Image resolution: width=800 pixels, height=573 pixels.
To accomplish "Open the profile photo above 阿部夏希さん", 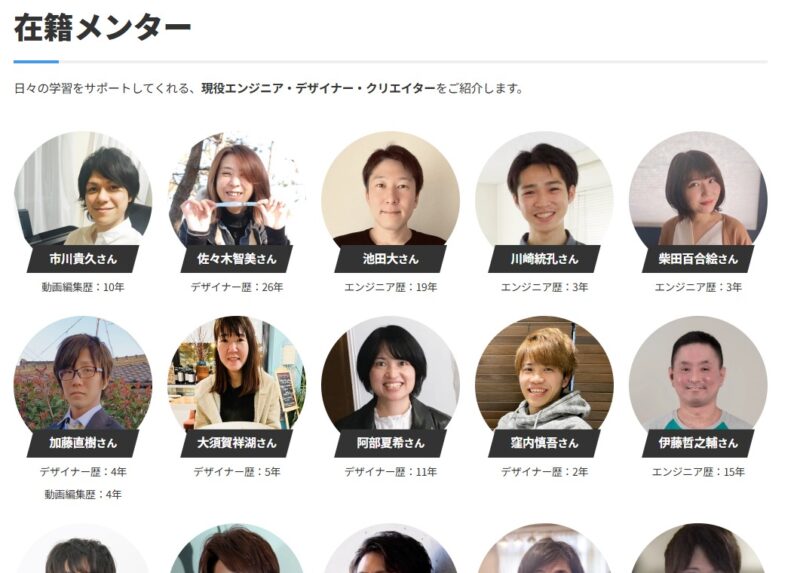I will click(x=390, y=373).
